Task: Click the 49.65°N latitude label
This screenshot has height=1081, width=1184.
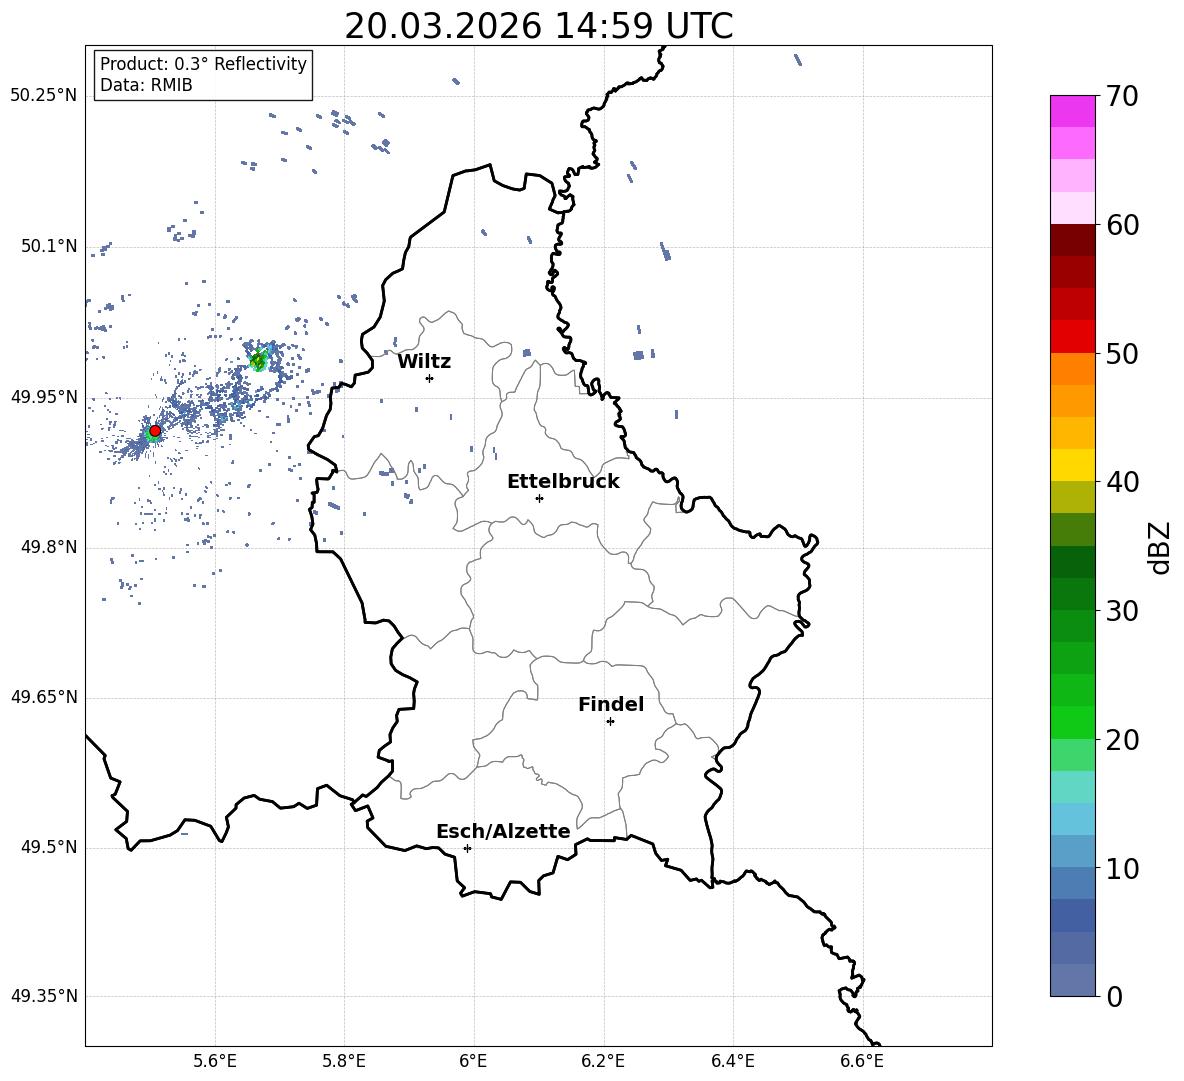Action: 44,696
